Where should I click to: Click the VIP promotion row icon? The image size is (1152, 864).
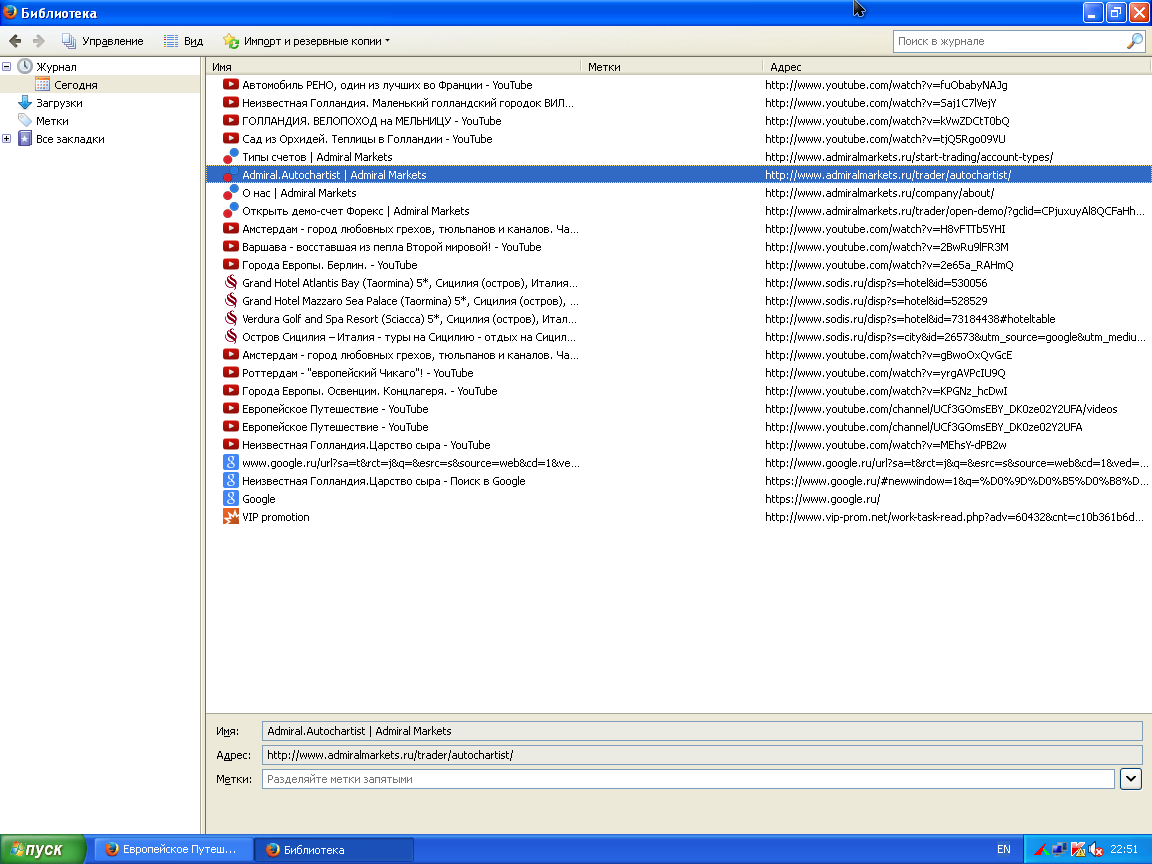[231, 516]
